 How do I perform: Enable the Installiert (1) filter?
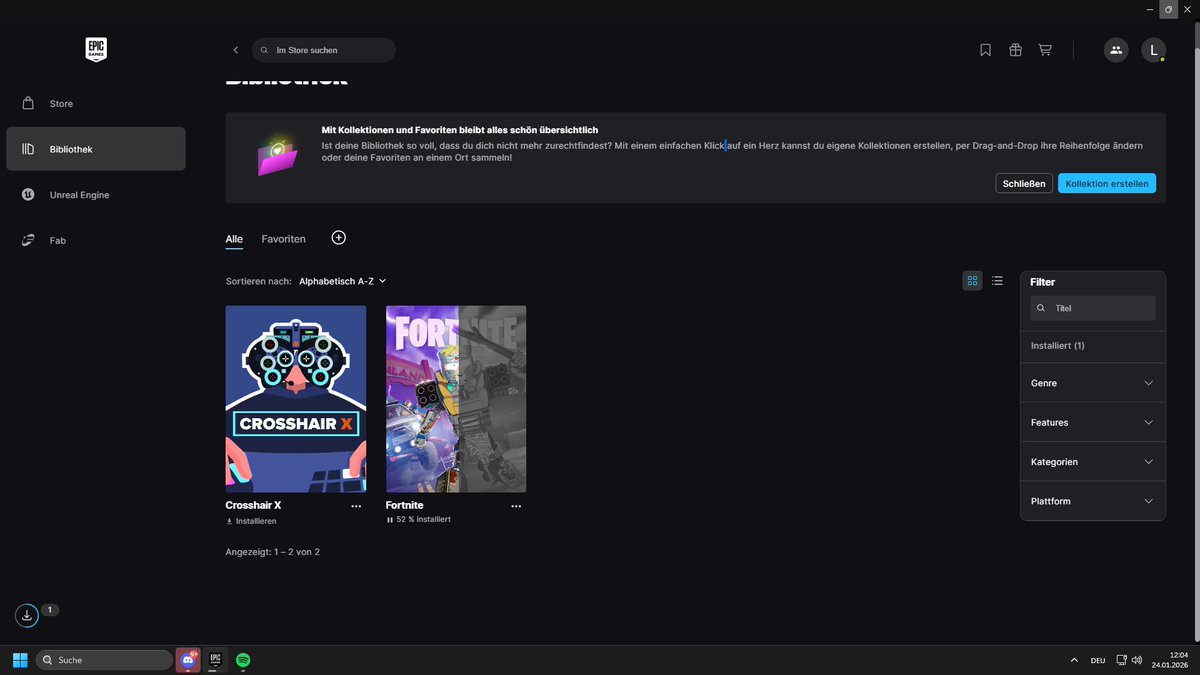point(1057,345)
